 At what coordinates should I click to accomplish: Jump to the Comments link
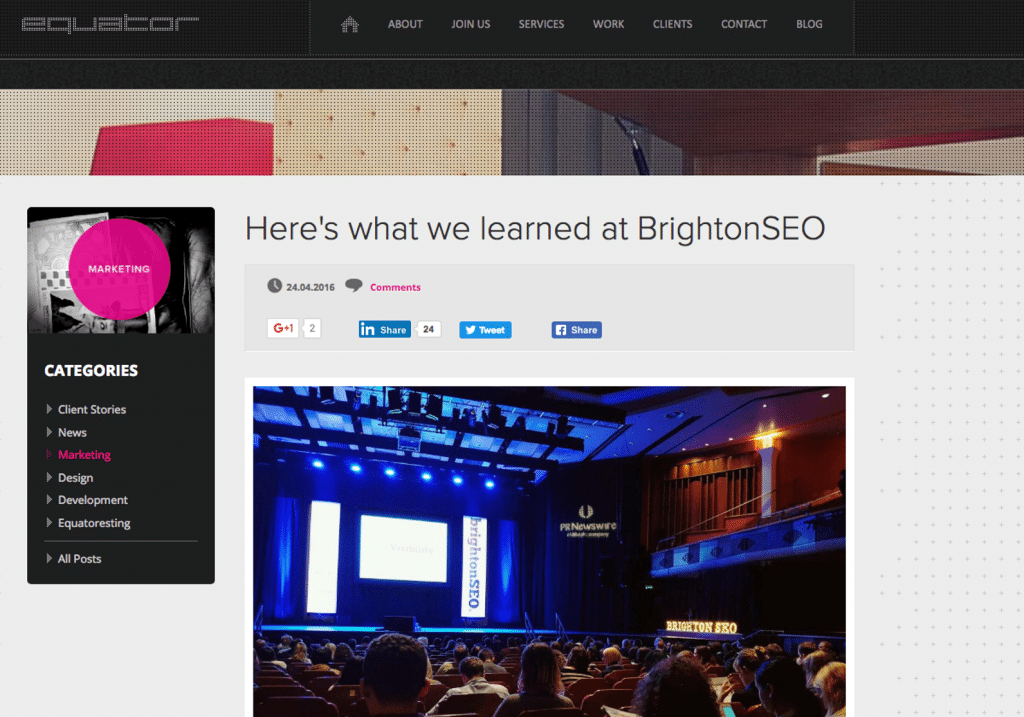395,287
